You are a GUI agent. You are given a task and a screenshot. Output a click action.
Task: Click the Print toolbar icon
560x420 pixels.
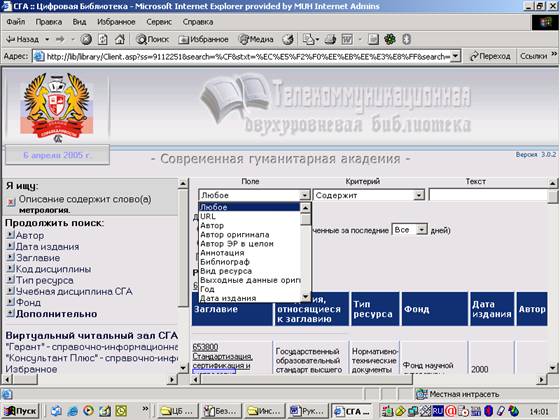(330, 39)
